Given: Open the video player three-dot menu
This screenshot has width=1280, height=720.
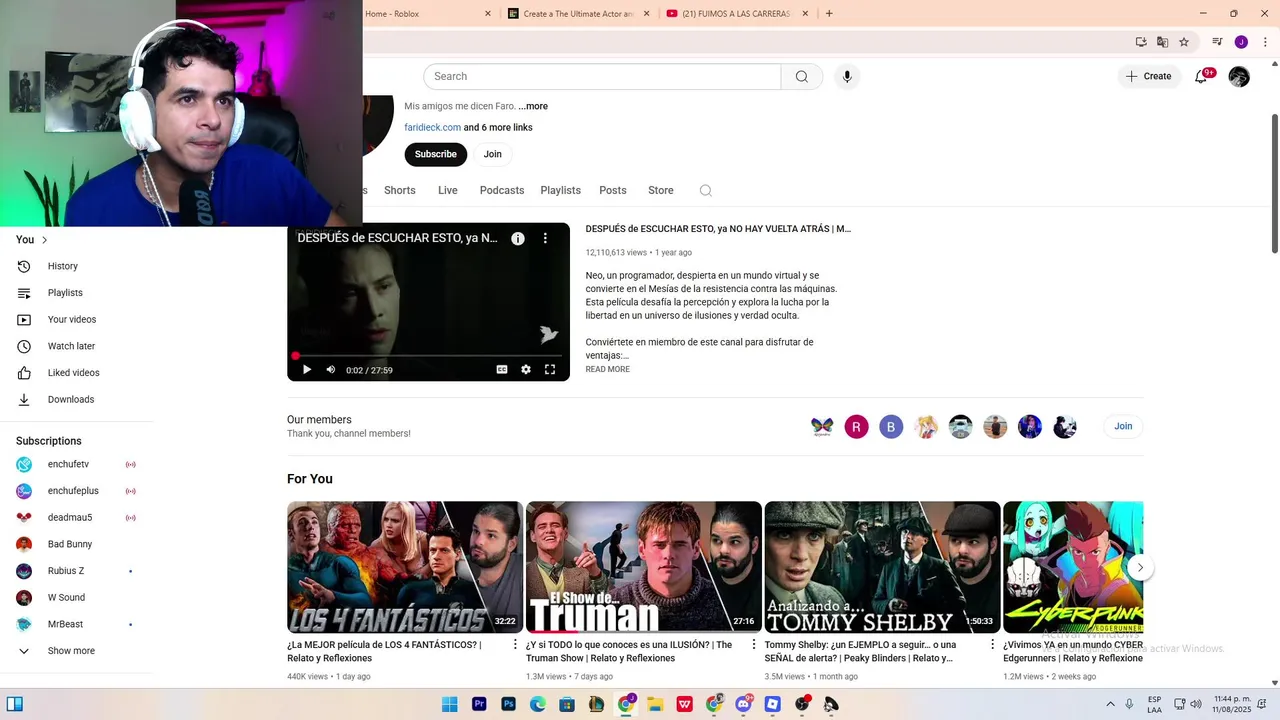Looking at the screenshot, I should click(x=545, y=238).
